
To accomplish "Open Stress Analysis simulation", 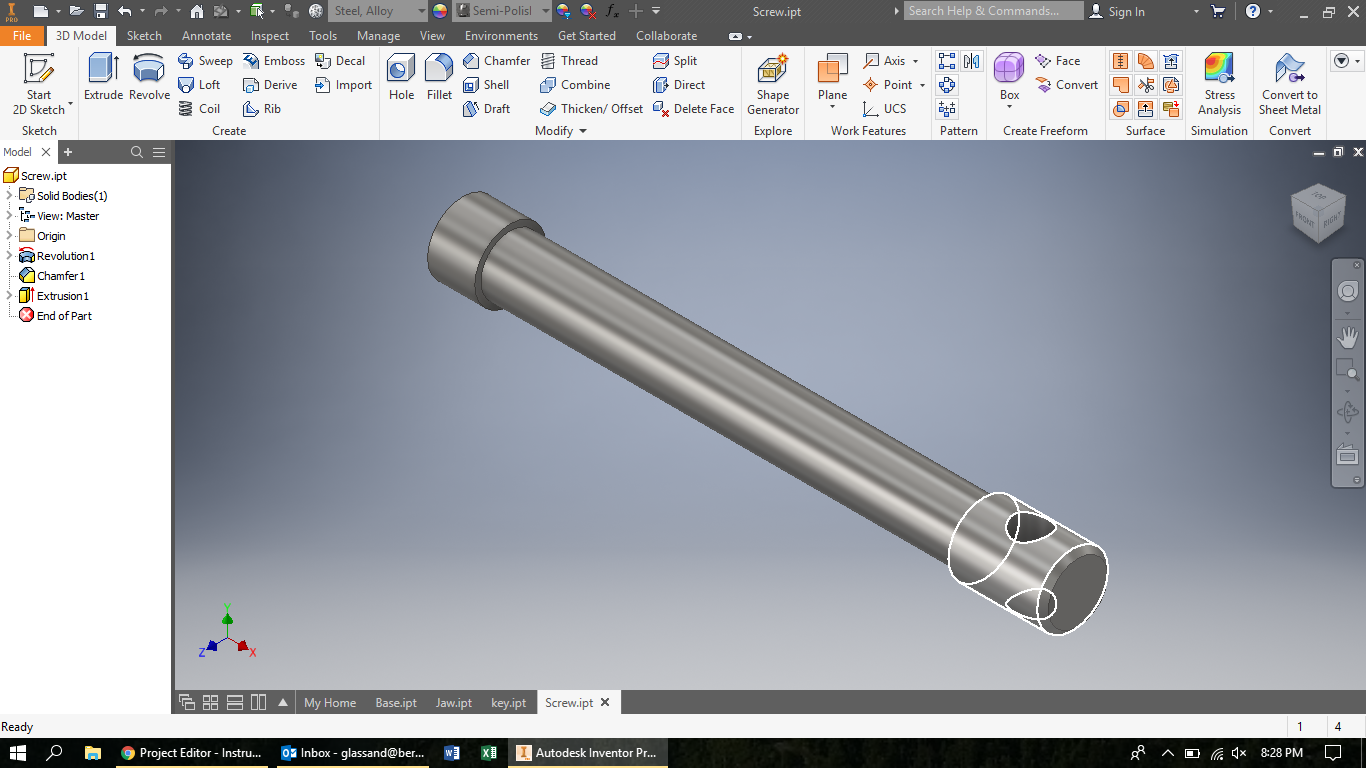I will [x=1219, y=85].
